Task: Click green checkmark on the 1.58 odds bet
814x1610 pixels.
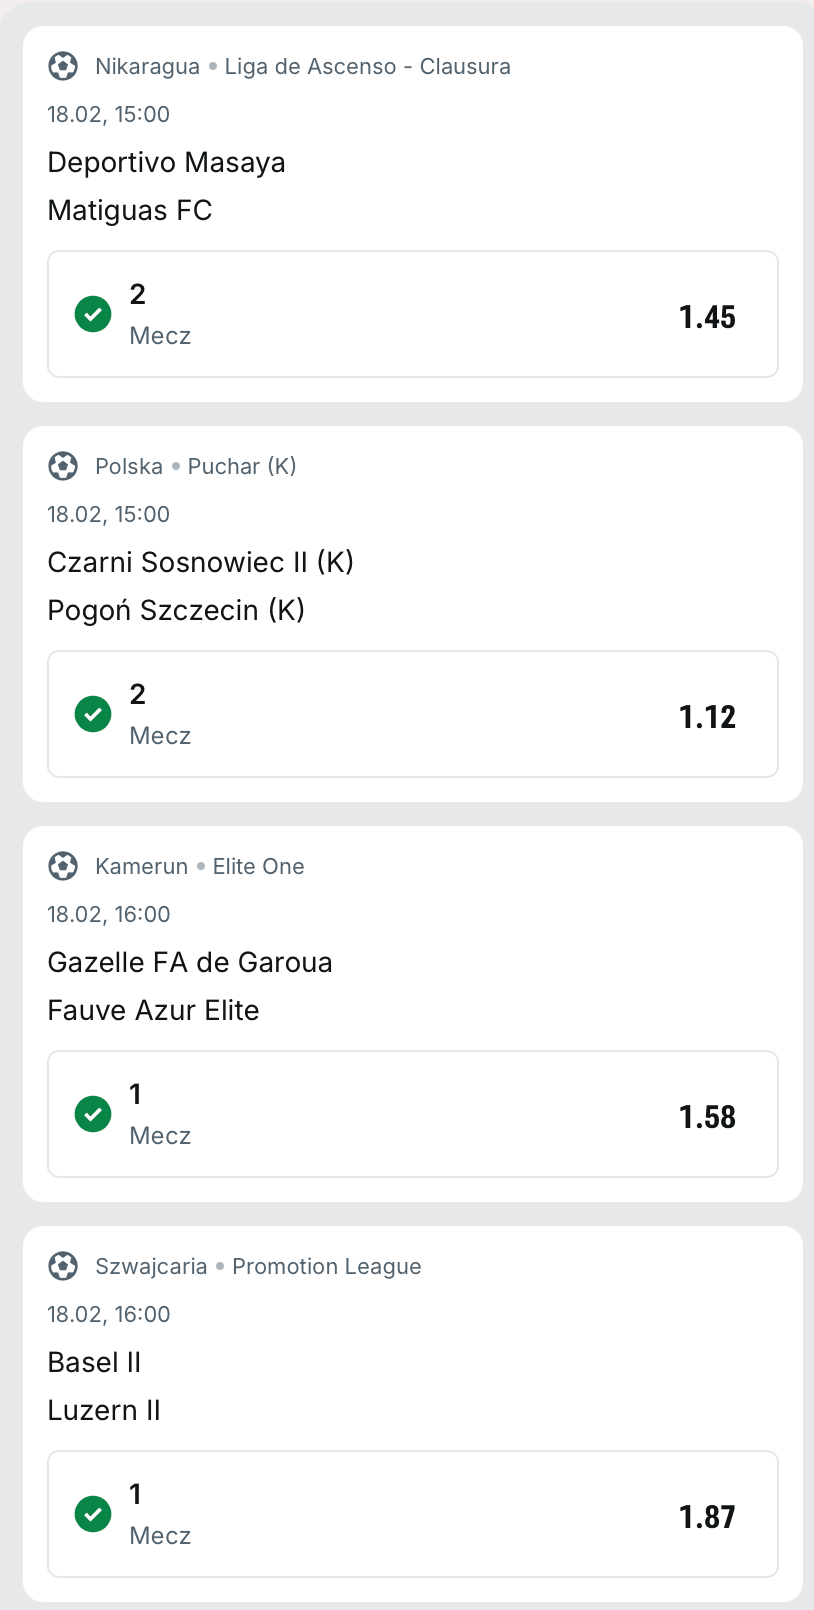Action: click(93, 1114)
